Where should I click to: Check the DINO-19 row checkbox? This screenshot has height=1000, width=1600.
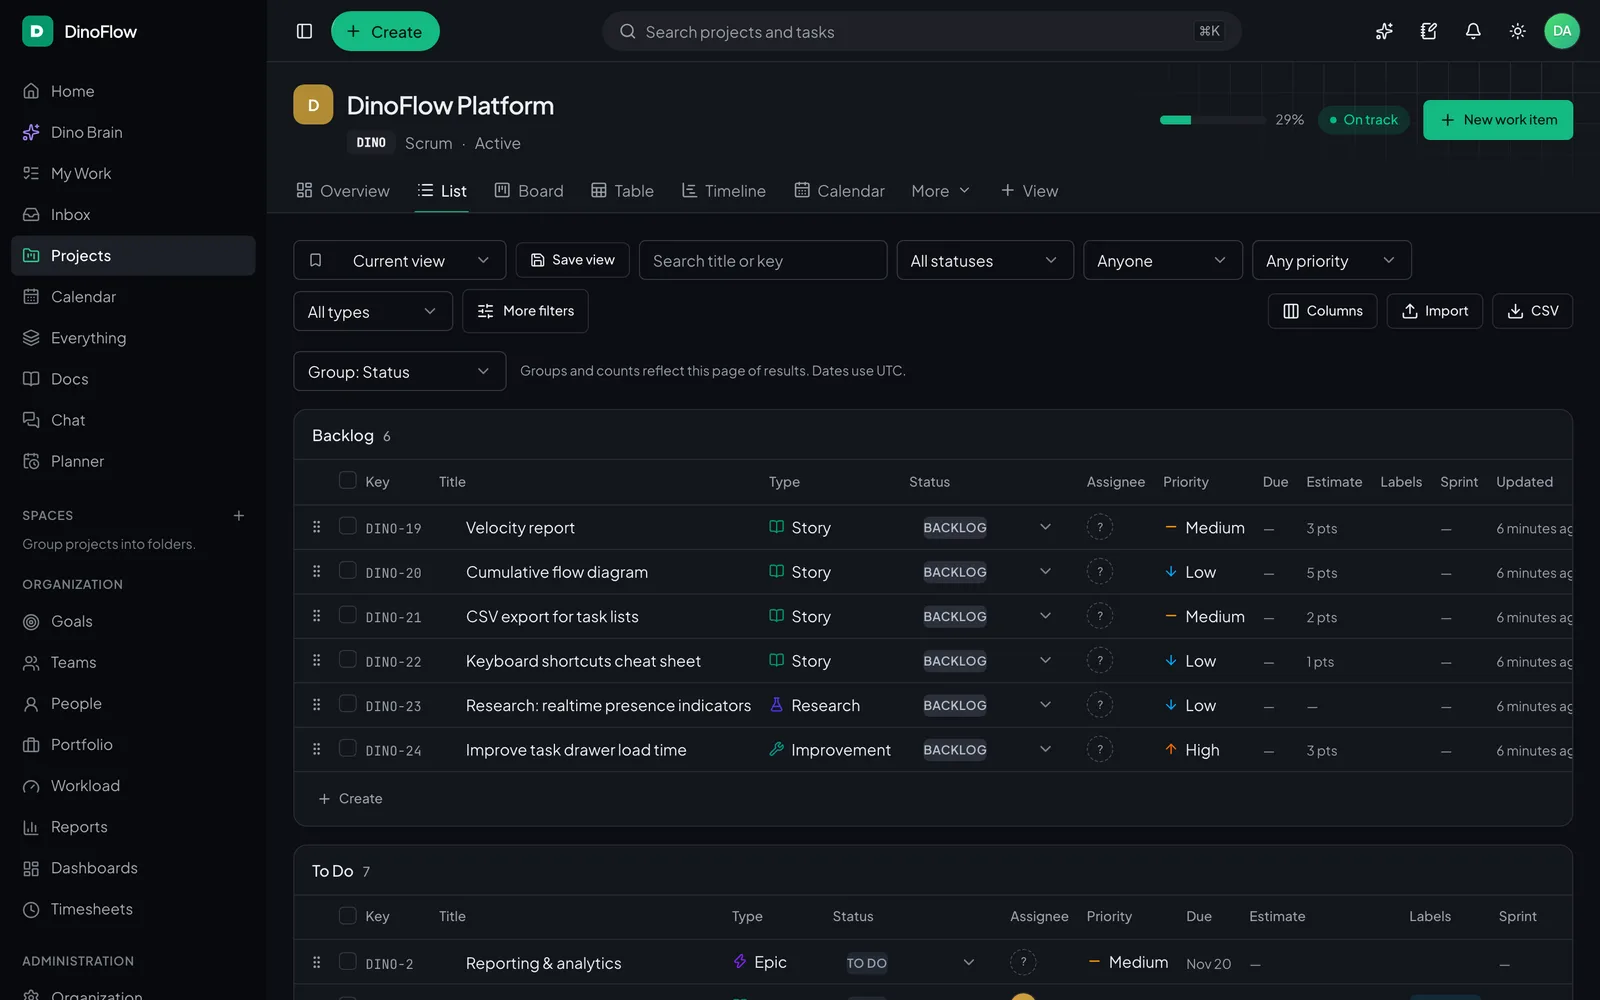point(348,526)
